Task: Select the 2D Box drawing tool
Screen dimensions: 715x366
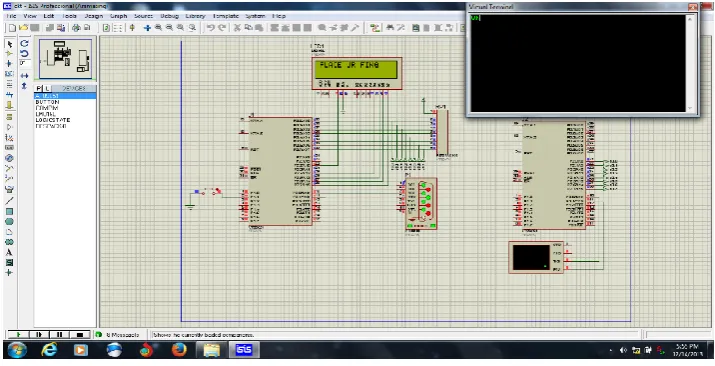Action: pyautogui.click(x=9, y=211)
